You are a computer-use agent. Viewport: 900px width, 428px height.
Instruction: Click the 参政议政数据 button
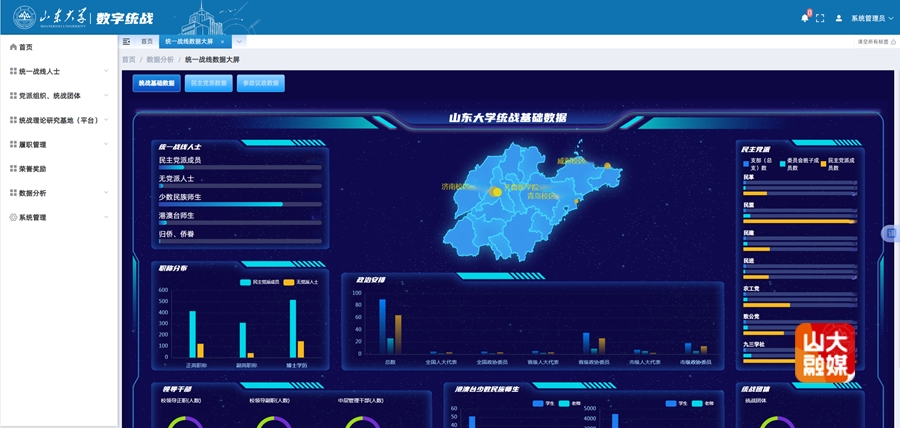click(x=261, y=83)
